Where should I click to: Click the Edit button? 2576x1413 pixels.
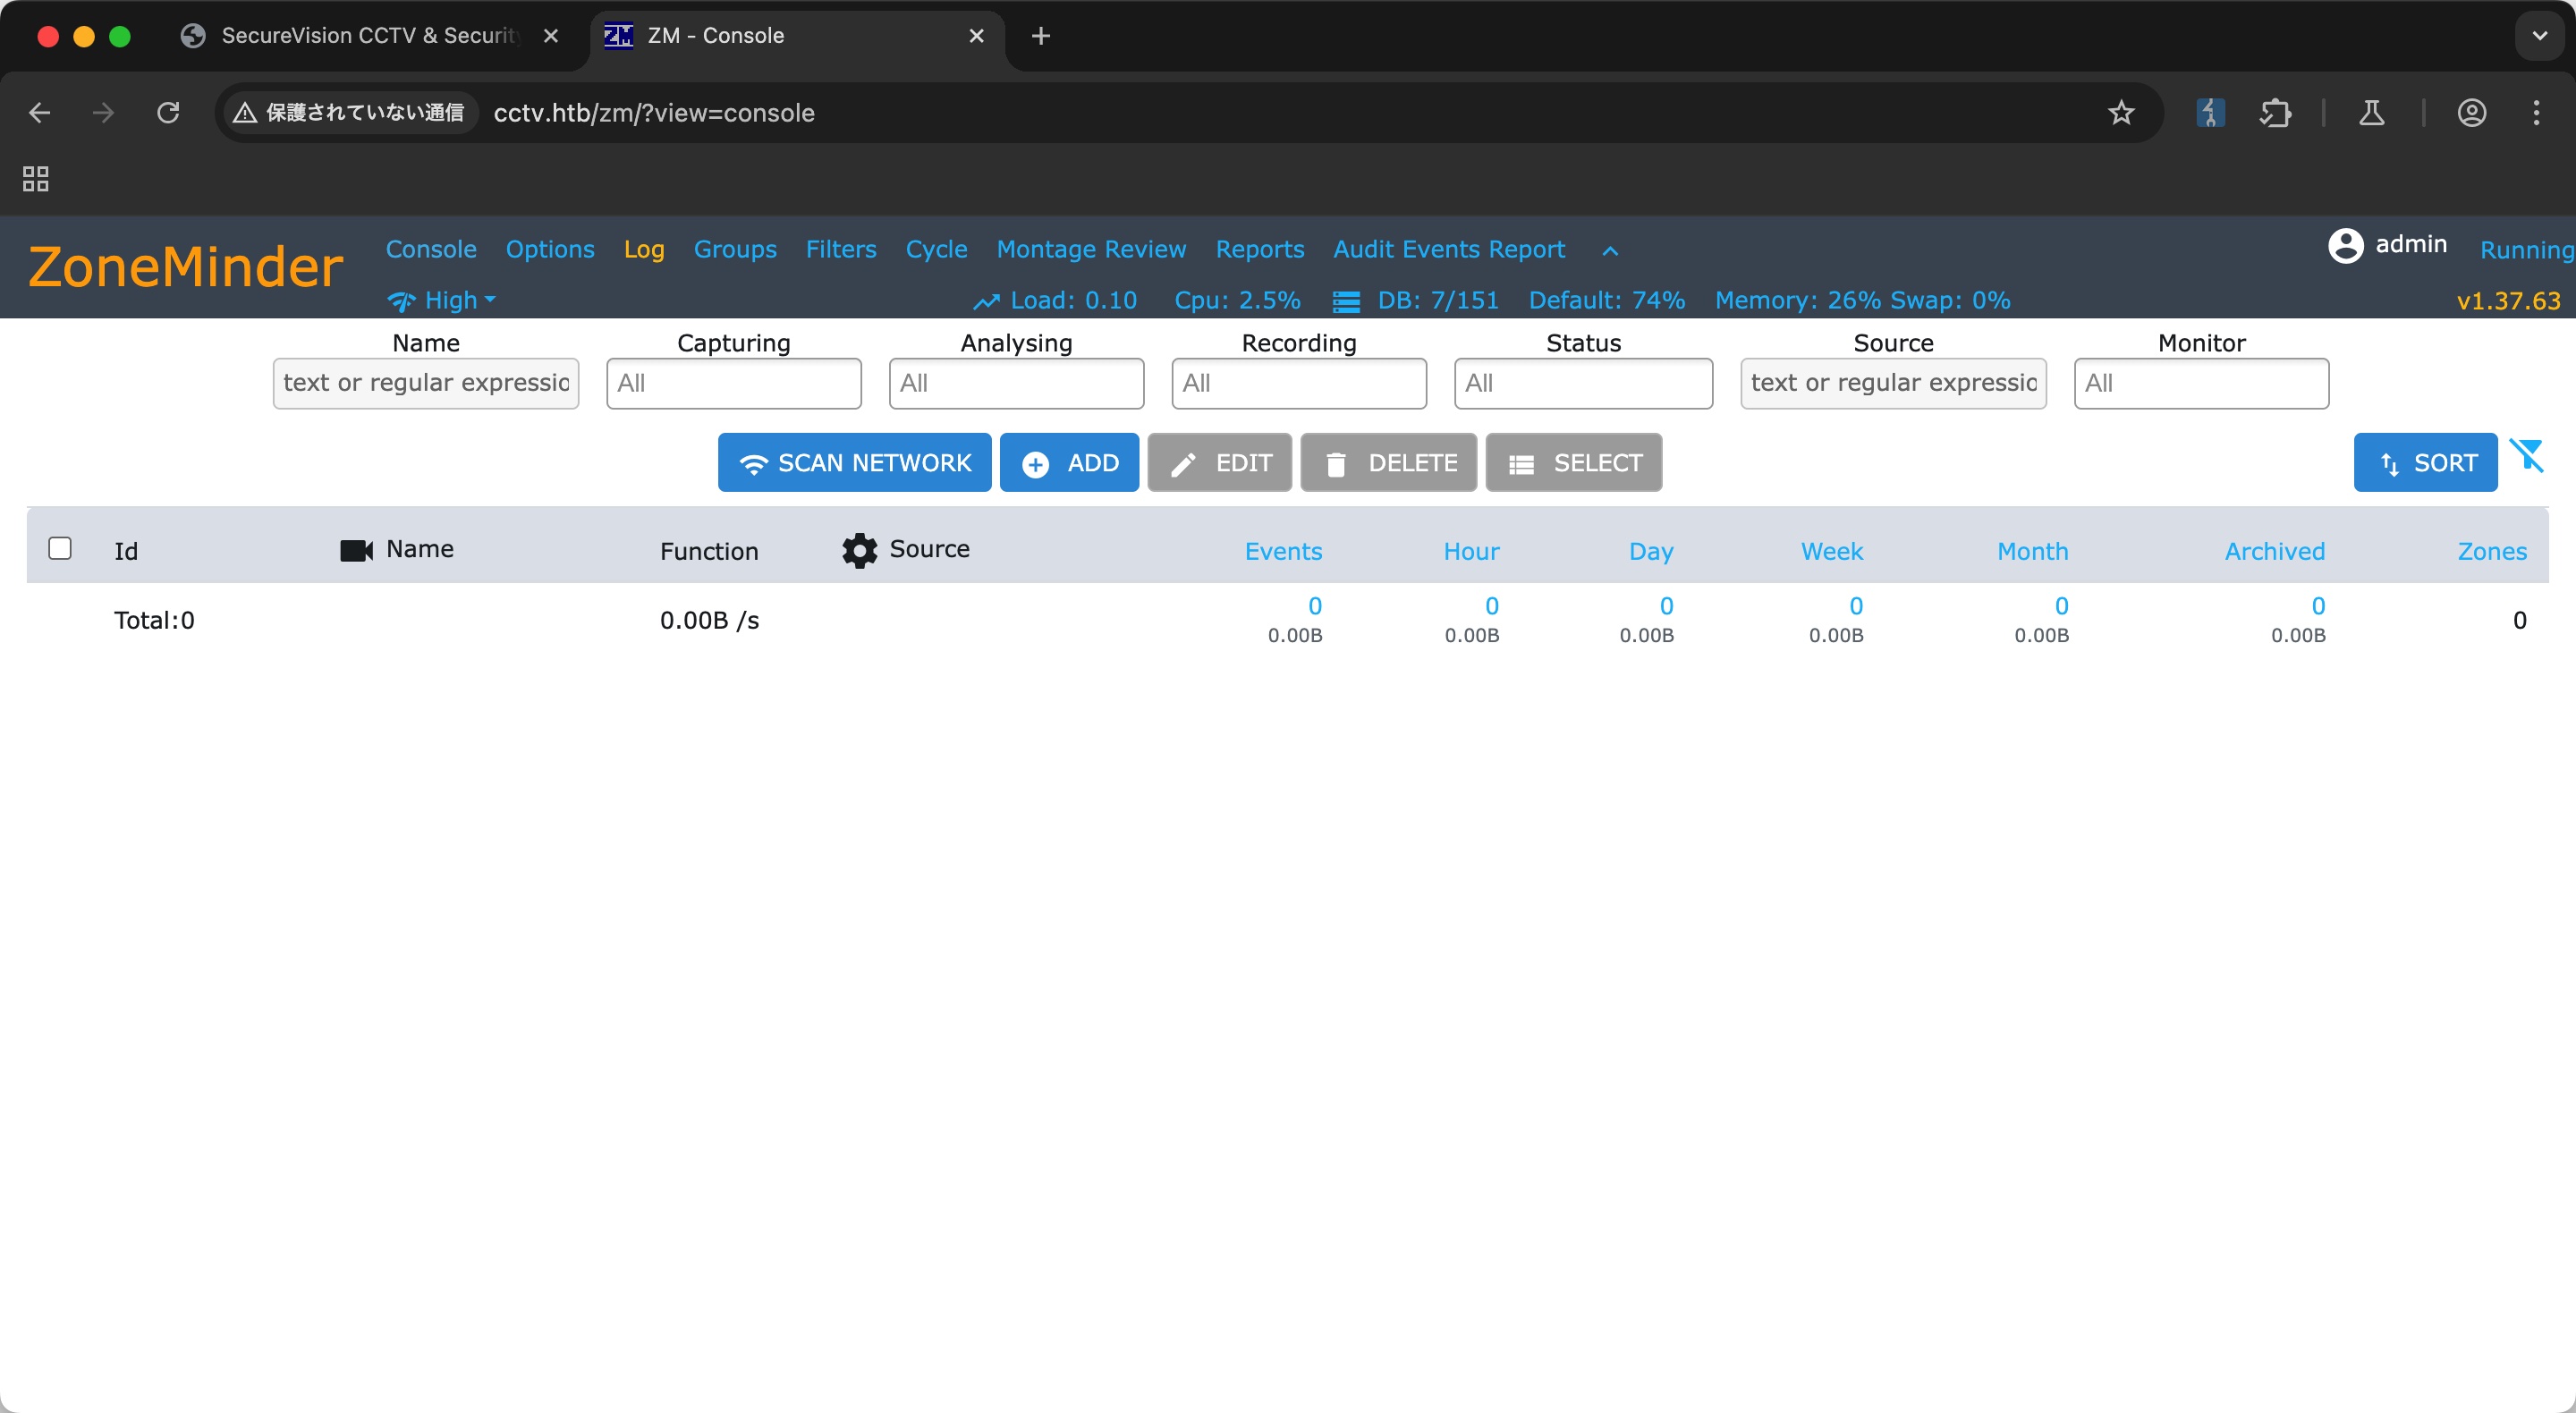pyautogui.click(x=1219, y=462)
